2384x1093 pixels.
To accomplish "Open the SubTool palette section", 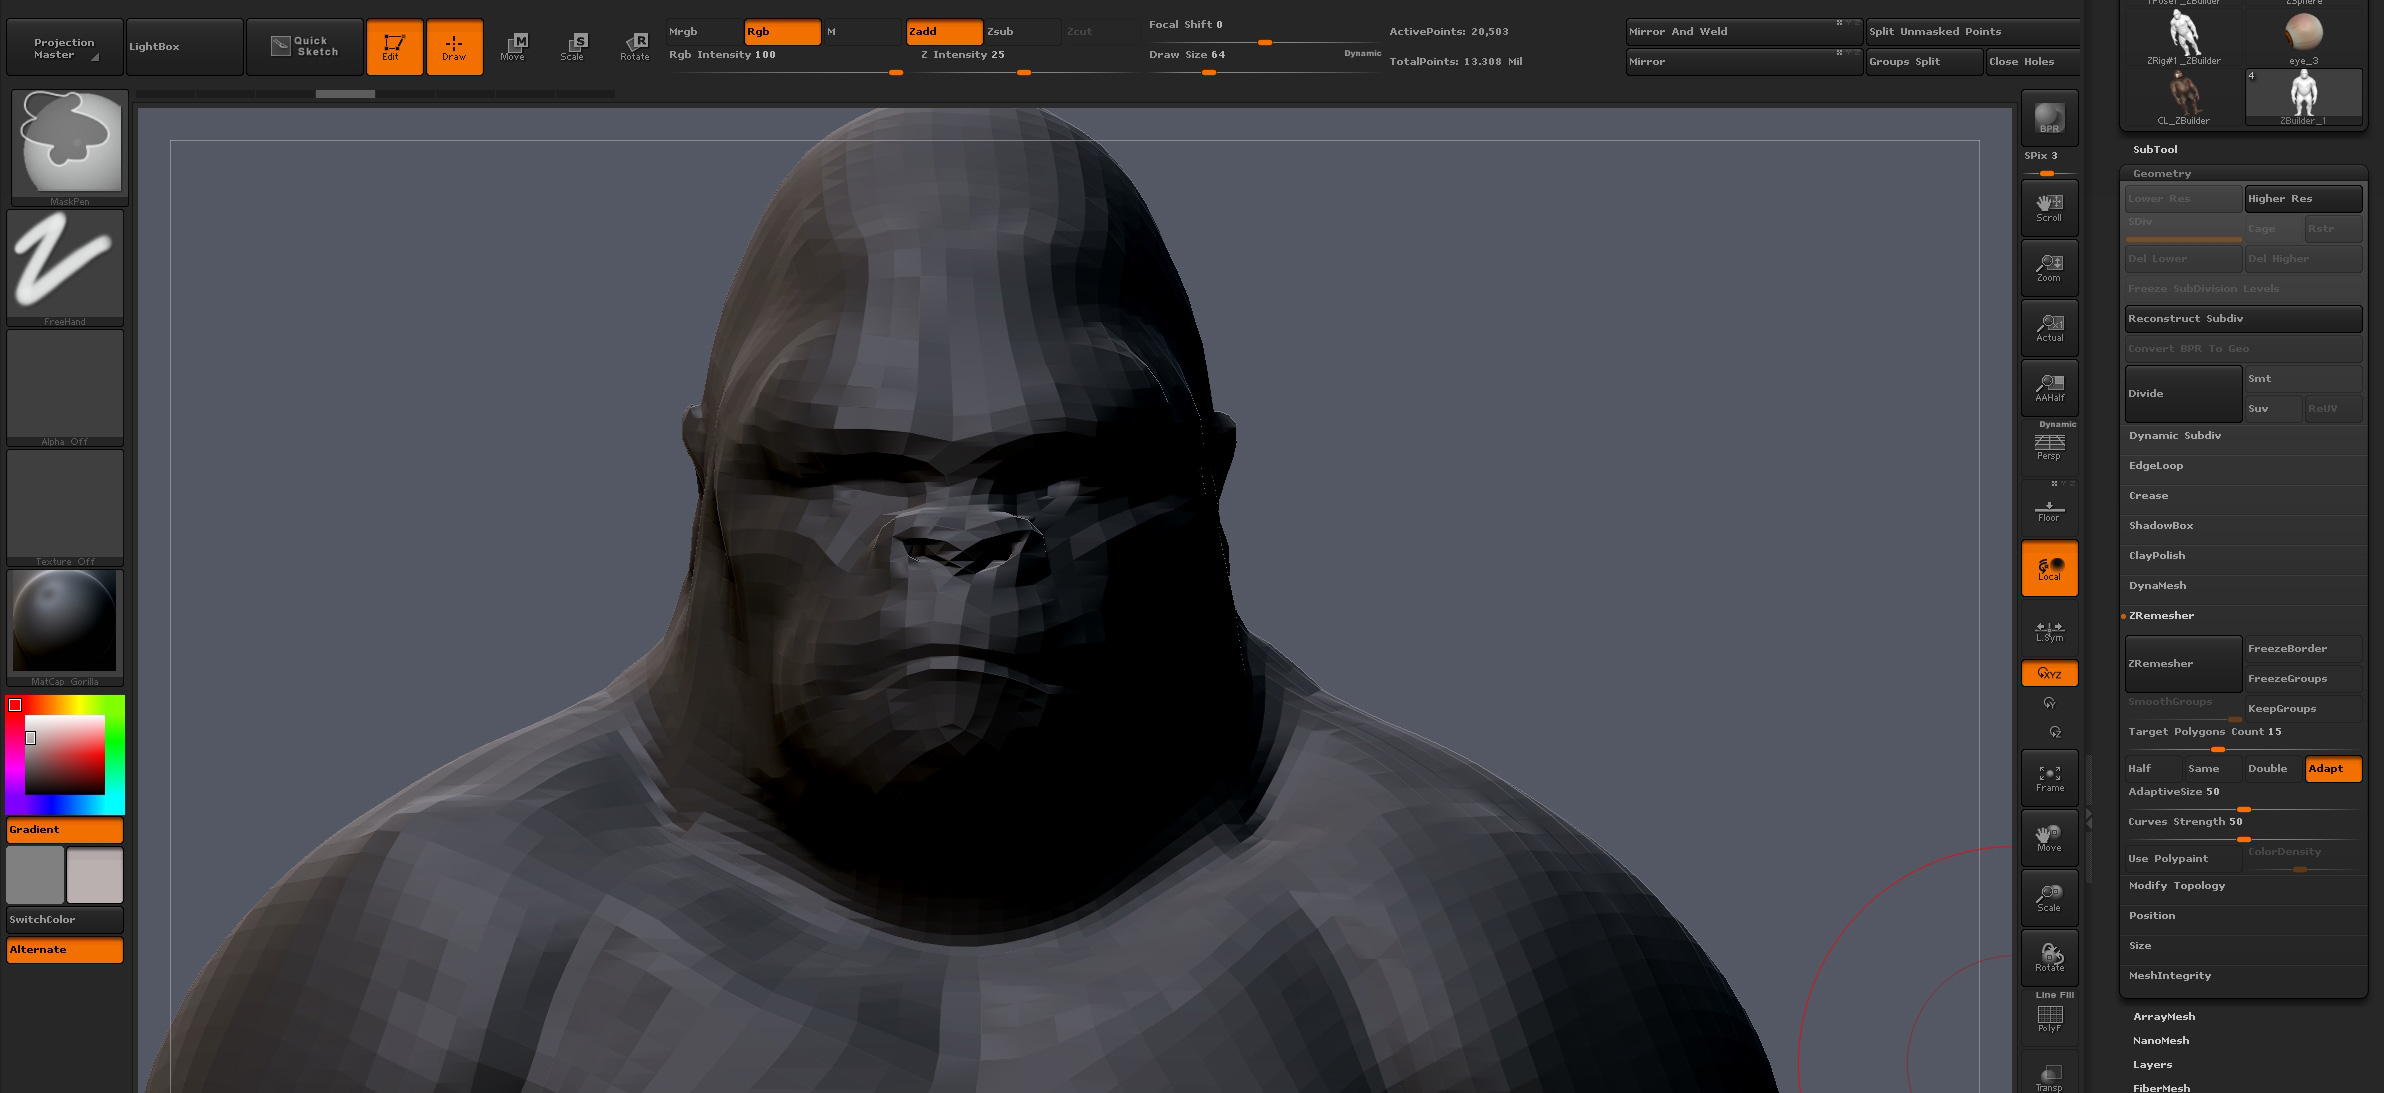I will 2155,150.
